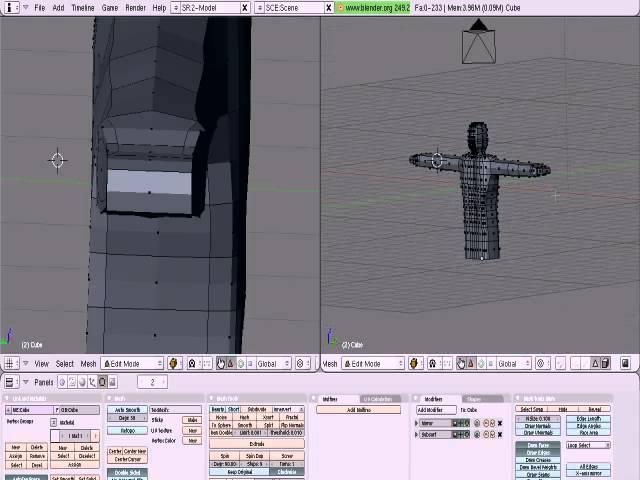
Task: Open left viewport Edit Mode dropdown
Action: point(133,363)
